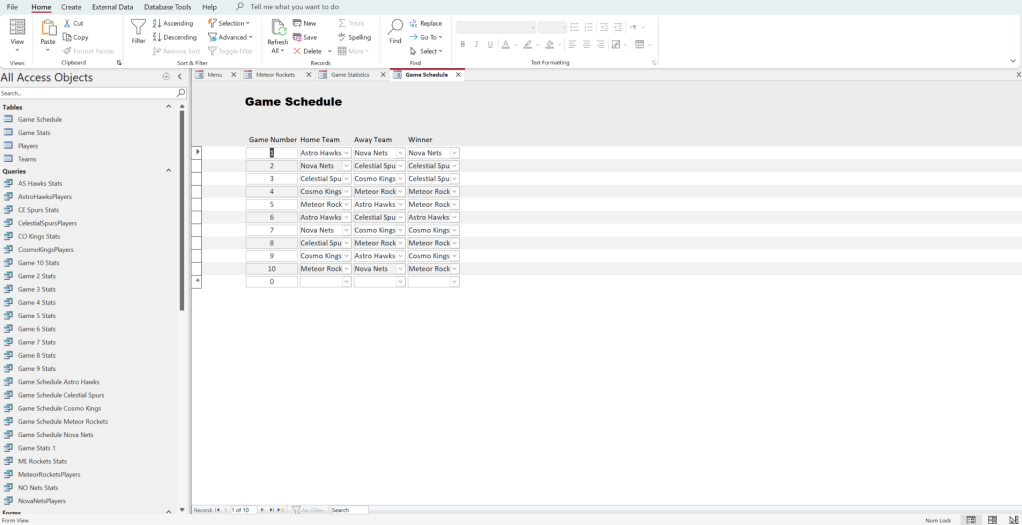Open the External Data ribbon tab
The height and width of the screenshot is (525, 1022).
point(112,7)
